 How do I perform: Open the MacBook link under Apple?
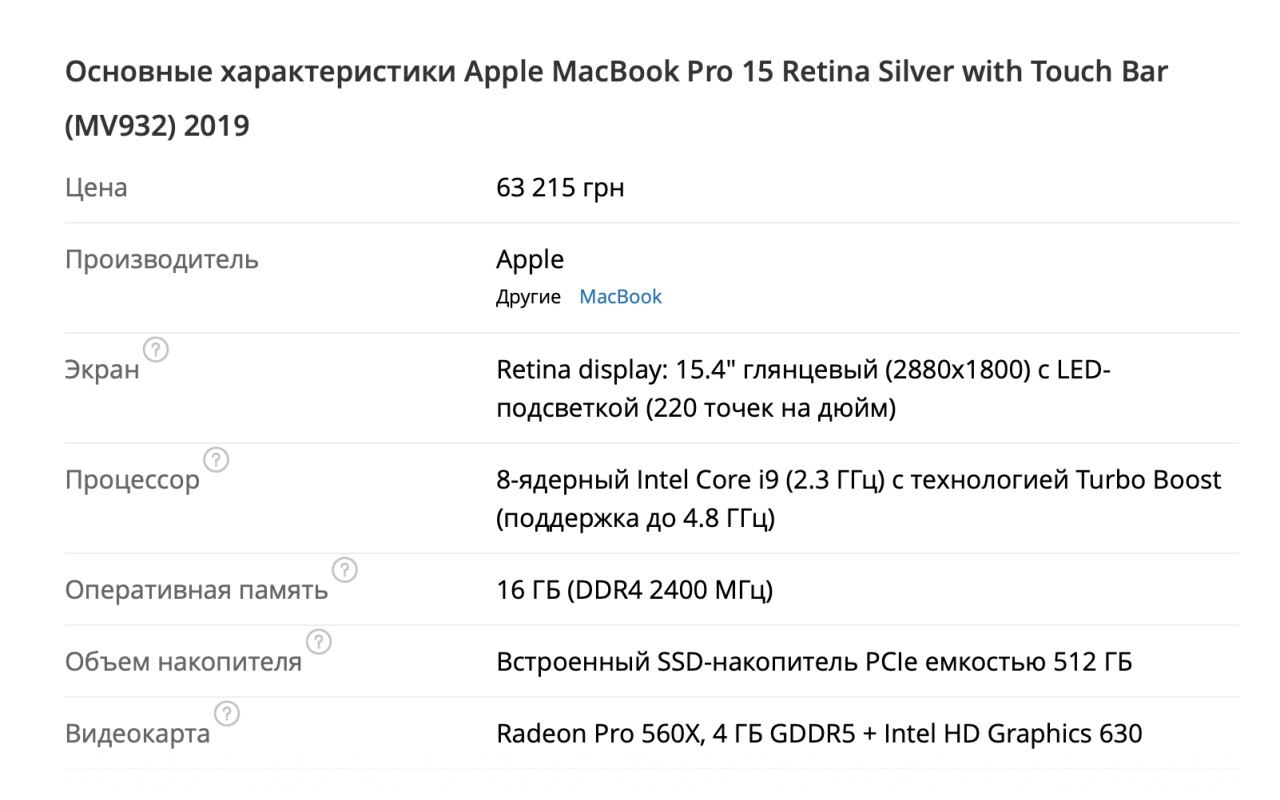[x=621, y=297]
